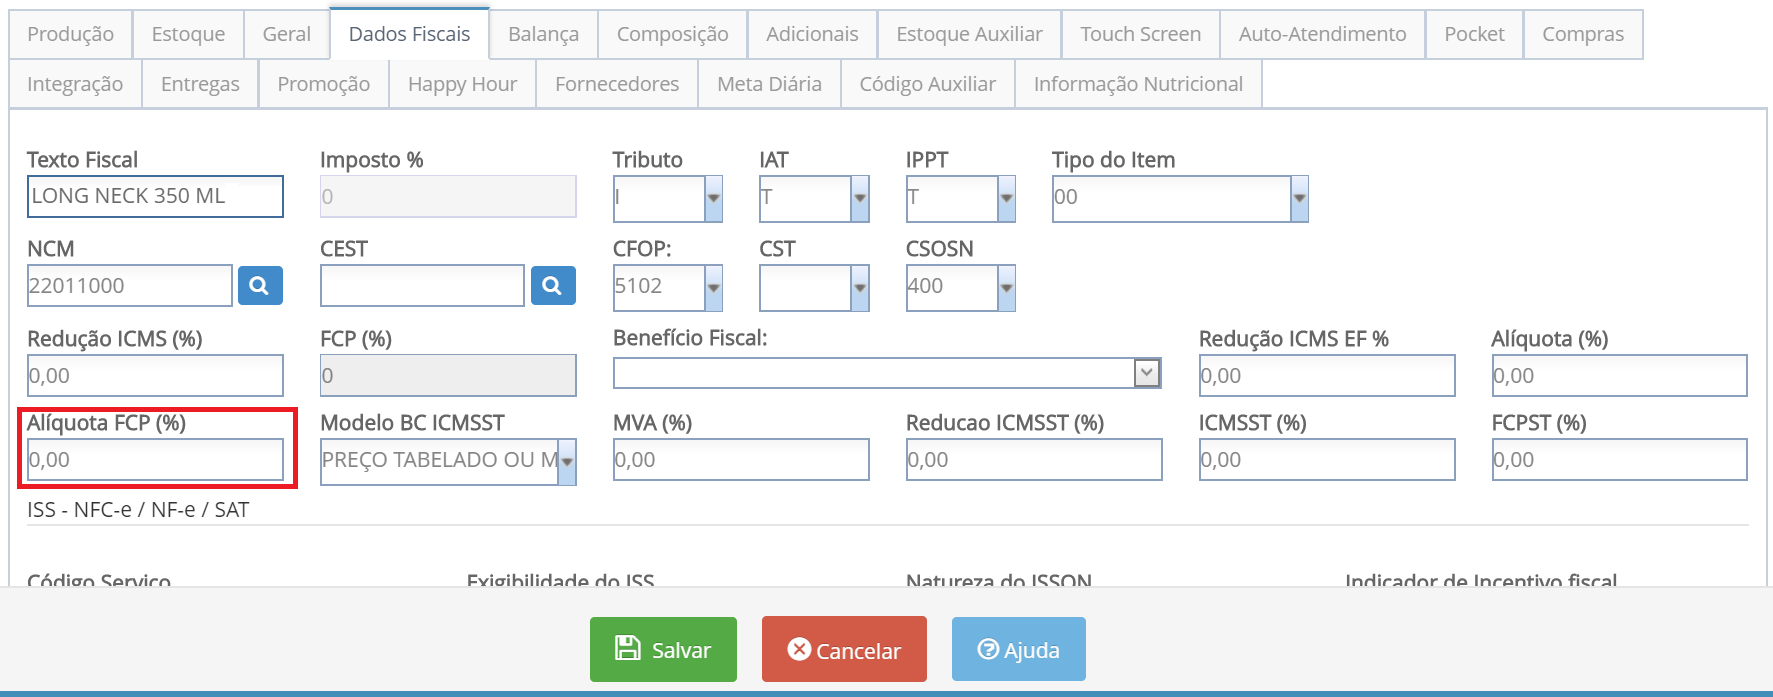Open the Ajuda help button
The image size is (1773, 697).
pos(1019,649)
